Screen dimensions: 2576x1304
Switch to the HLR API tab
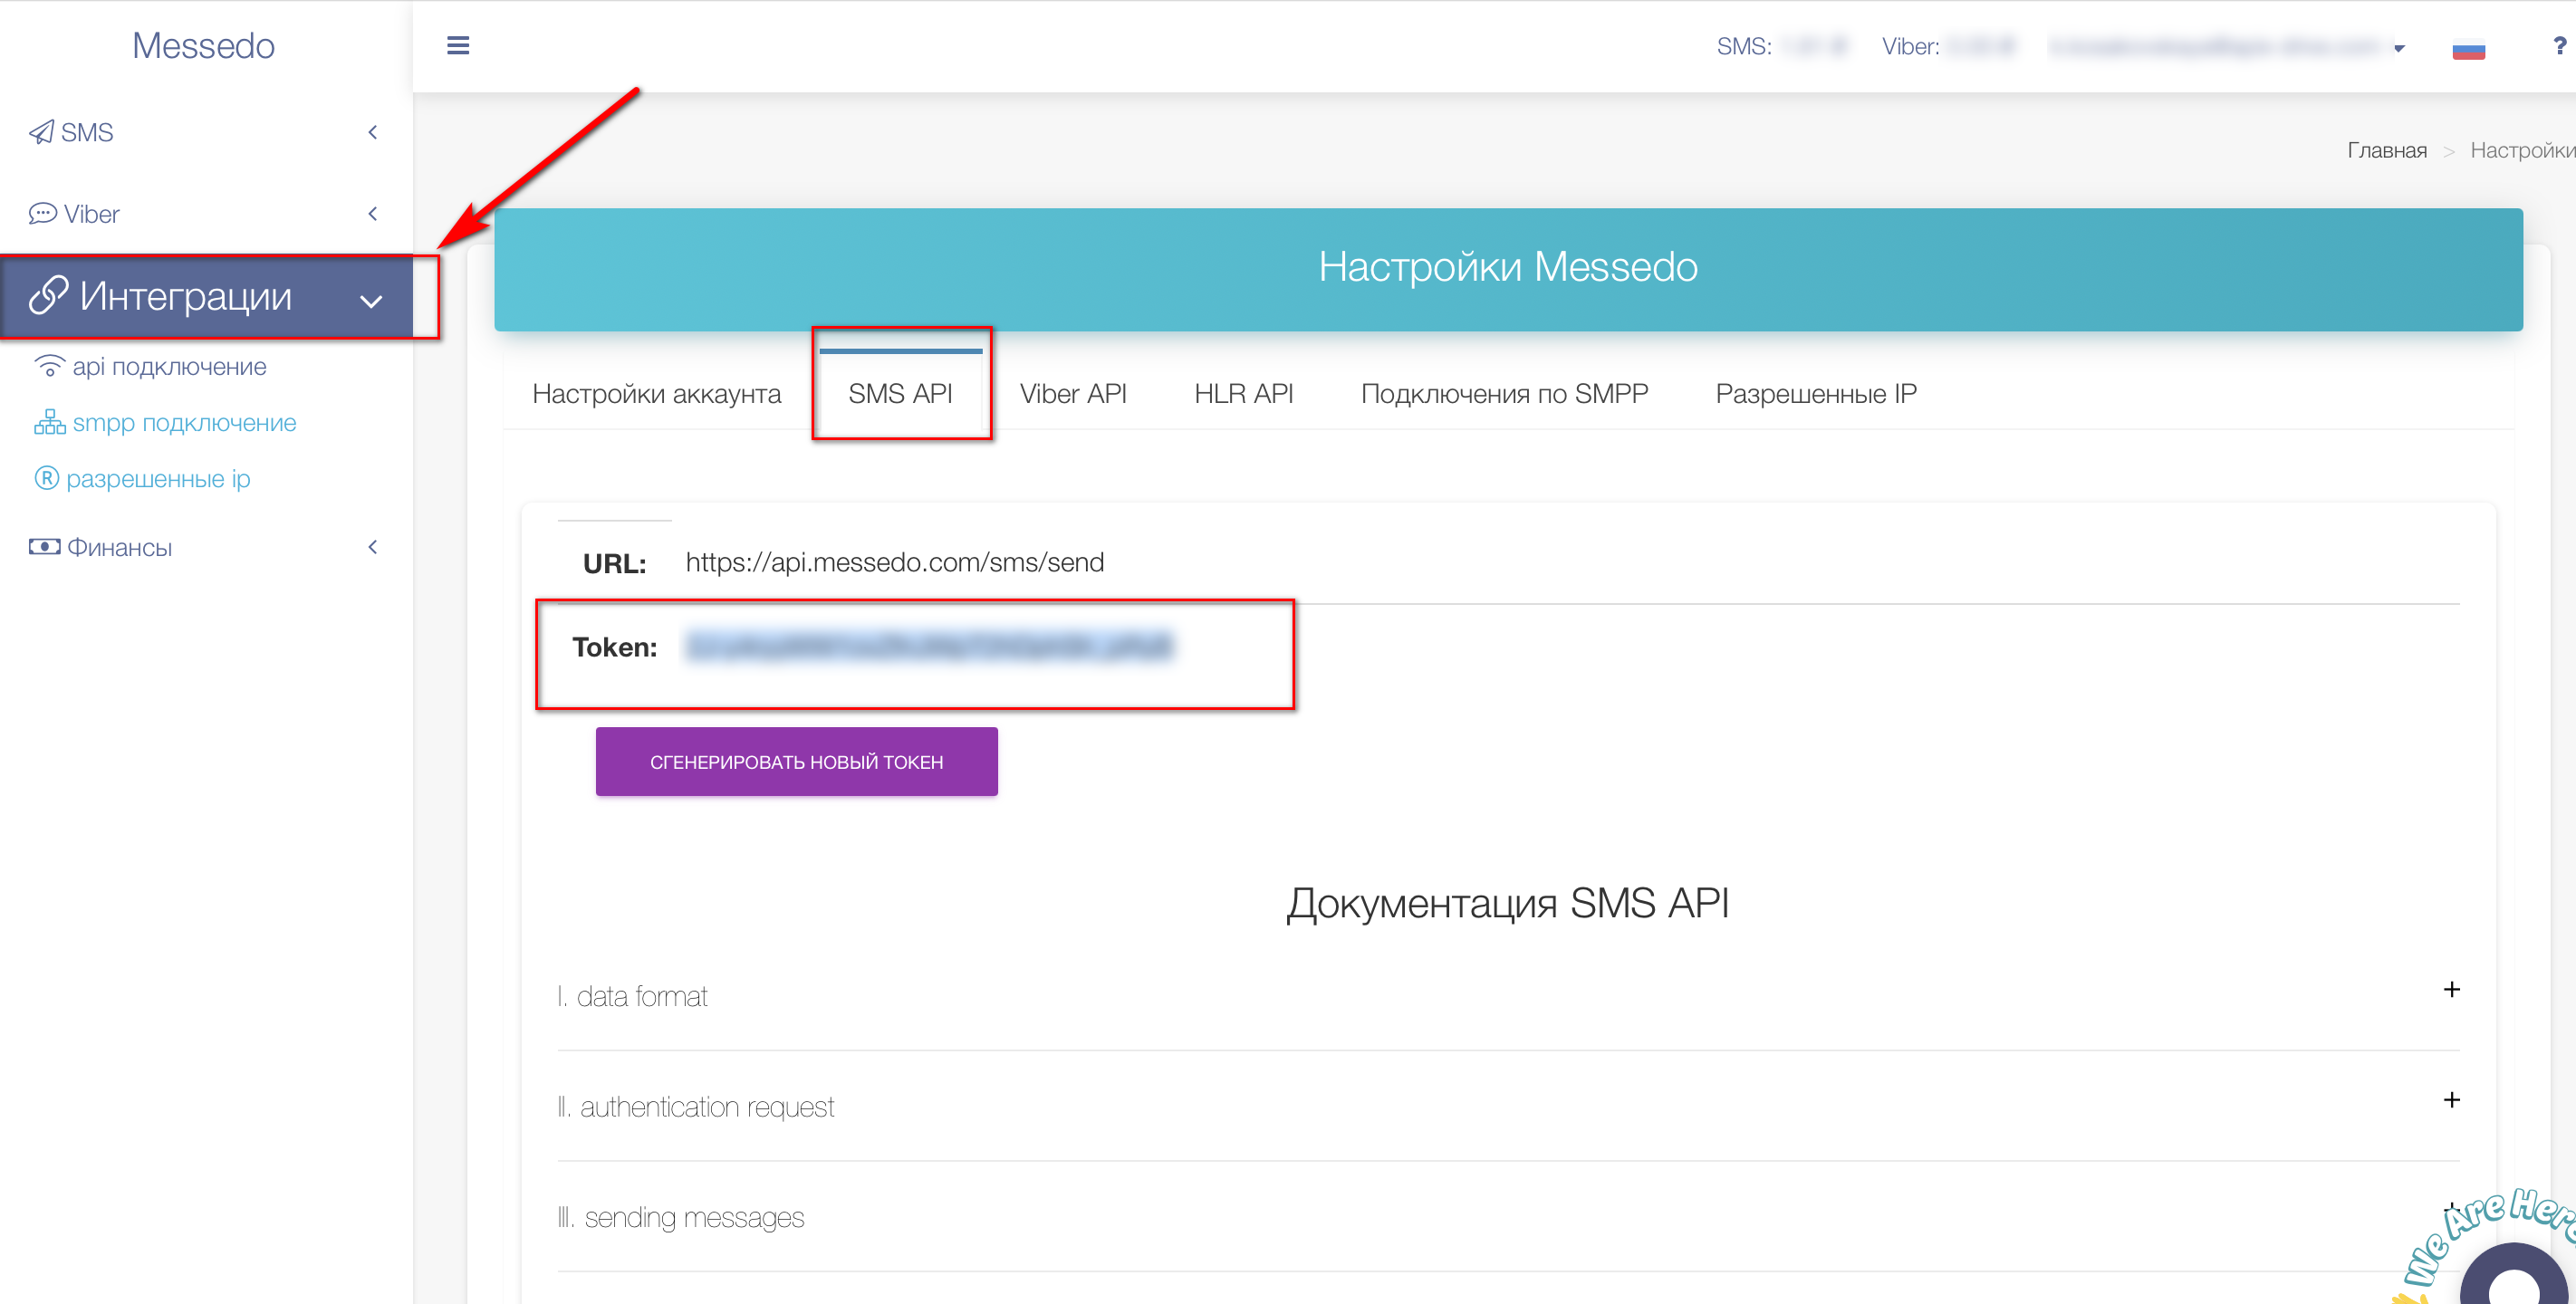pyautogui.click(x=1243, y=394)
